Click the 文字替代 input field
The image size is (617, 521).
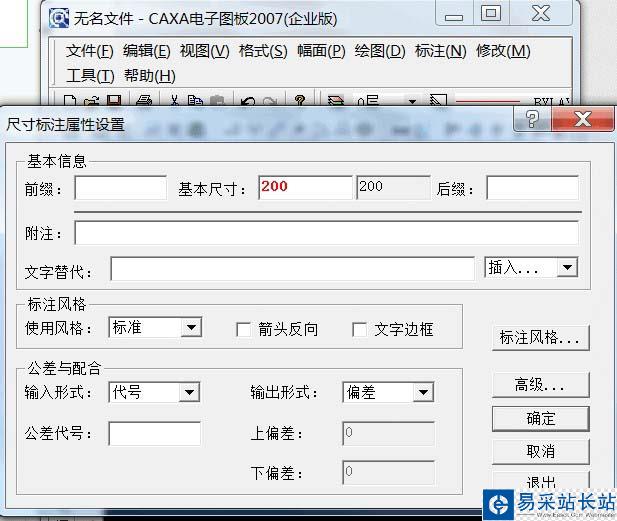[x=292, y=269]
